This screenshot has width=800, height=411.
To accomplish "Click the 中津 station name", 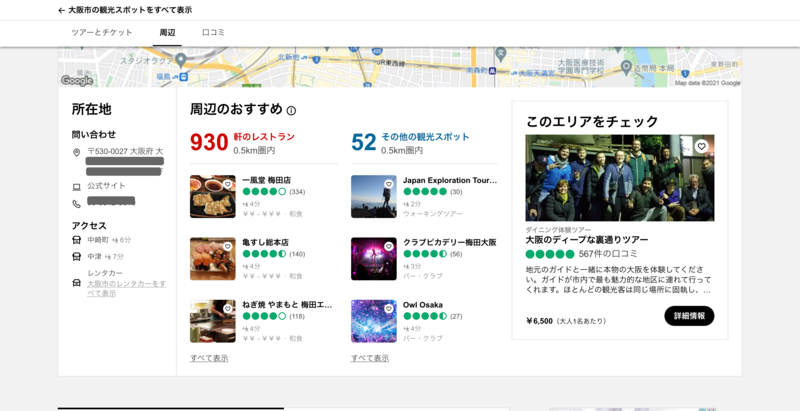I will tap(94, 256).
